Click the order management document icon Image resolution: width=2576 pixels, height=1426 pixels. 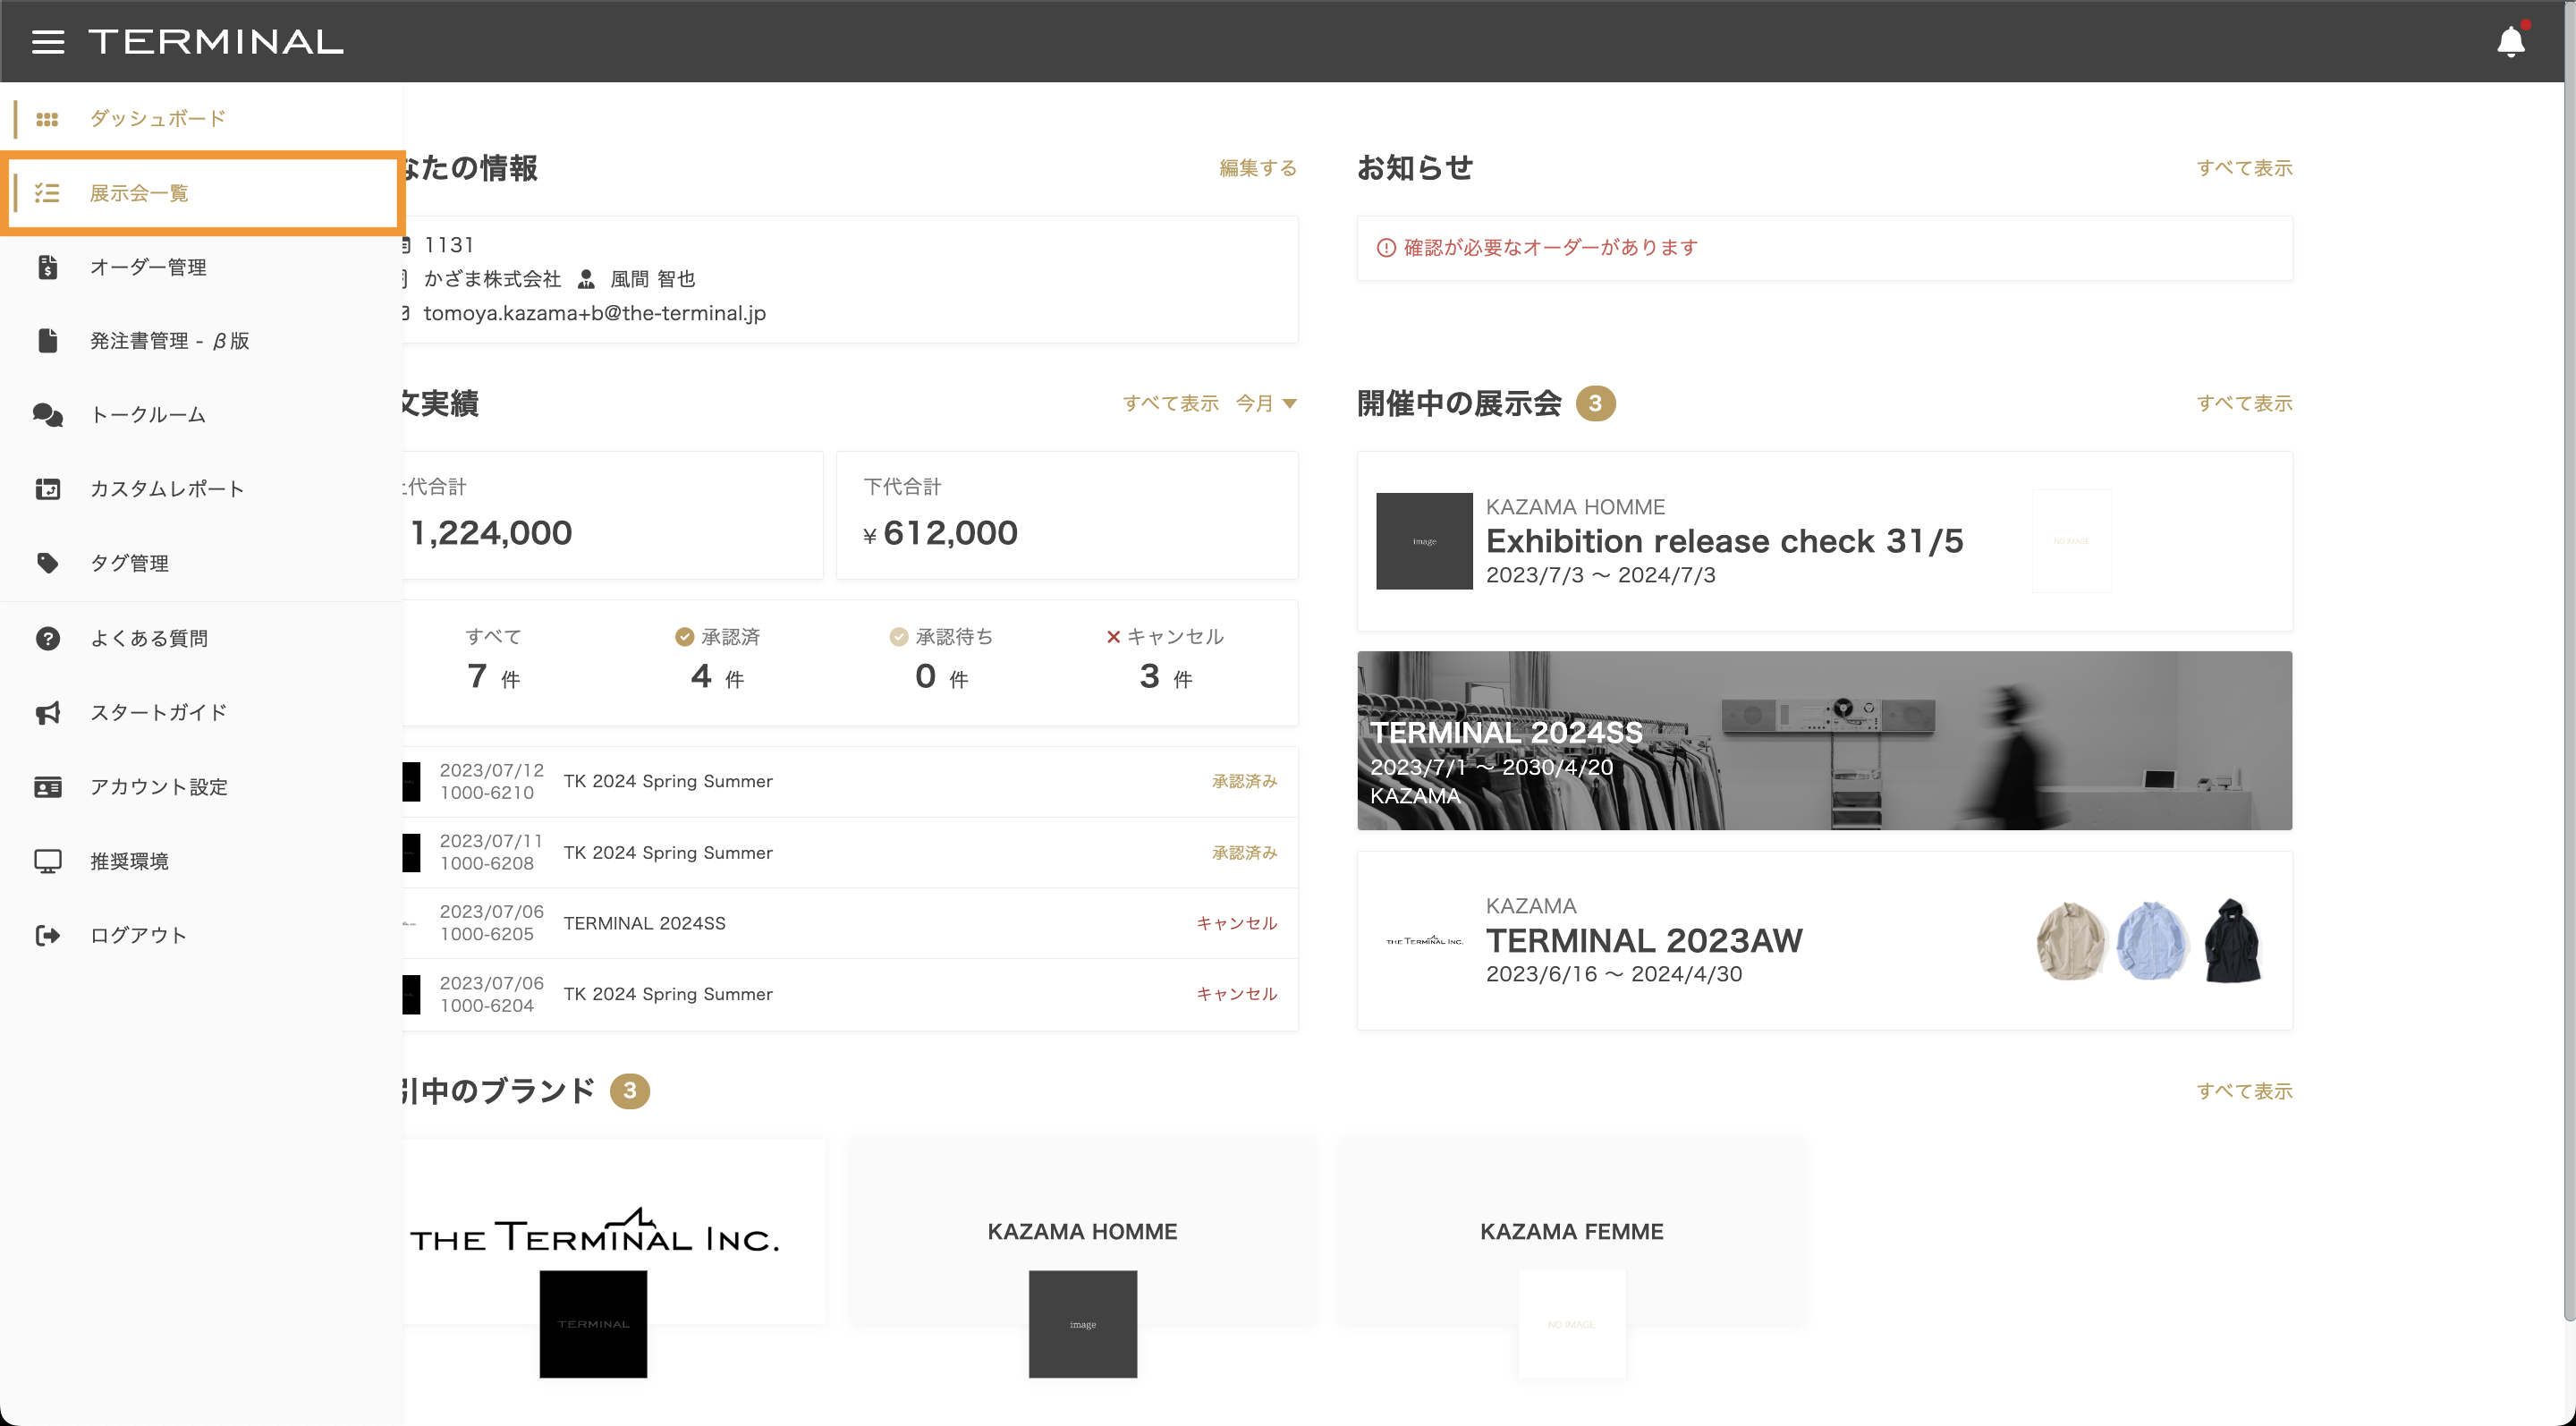47,267
